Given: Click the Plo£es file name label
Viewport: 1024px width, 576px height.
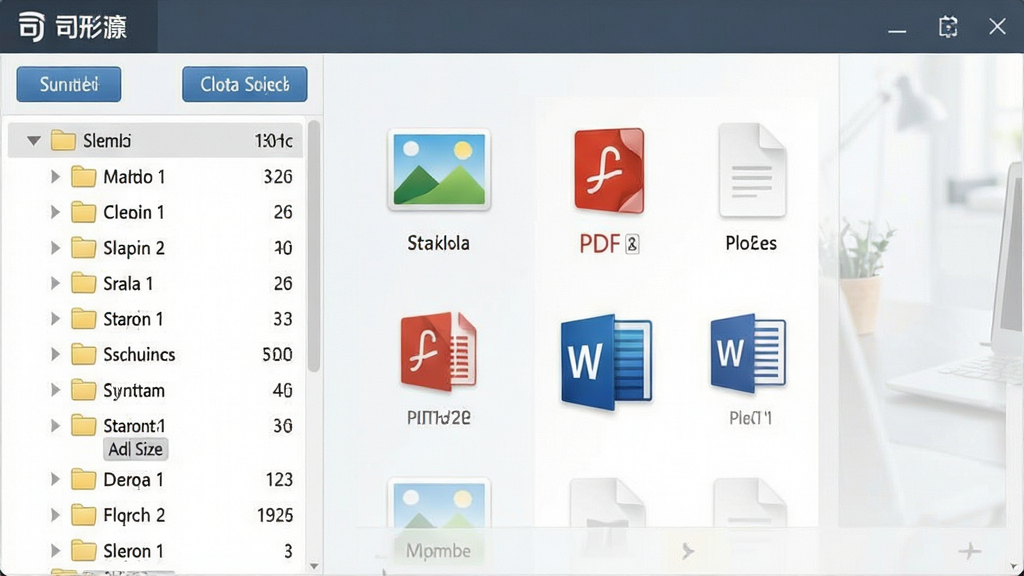Looking at the screenshot, I should pos(751,244).
